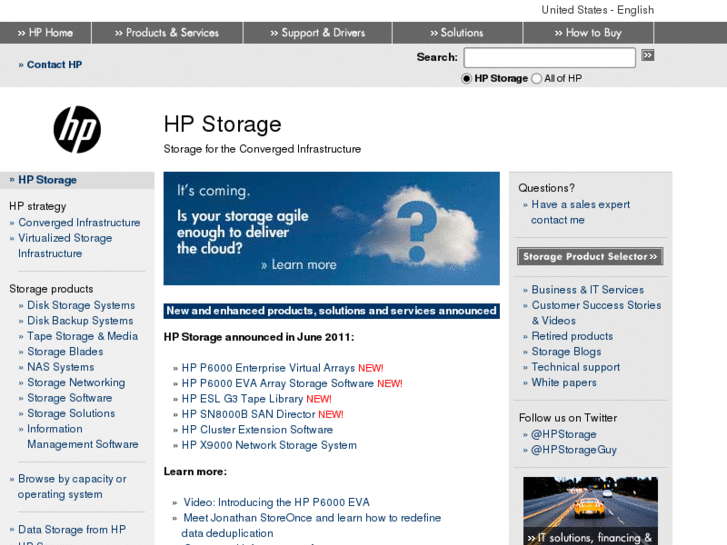Open HP Cluster Extension Software link
The width and height of the screenshot is (727, 545).
(257, 430)
